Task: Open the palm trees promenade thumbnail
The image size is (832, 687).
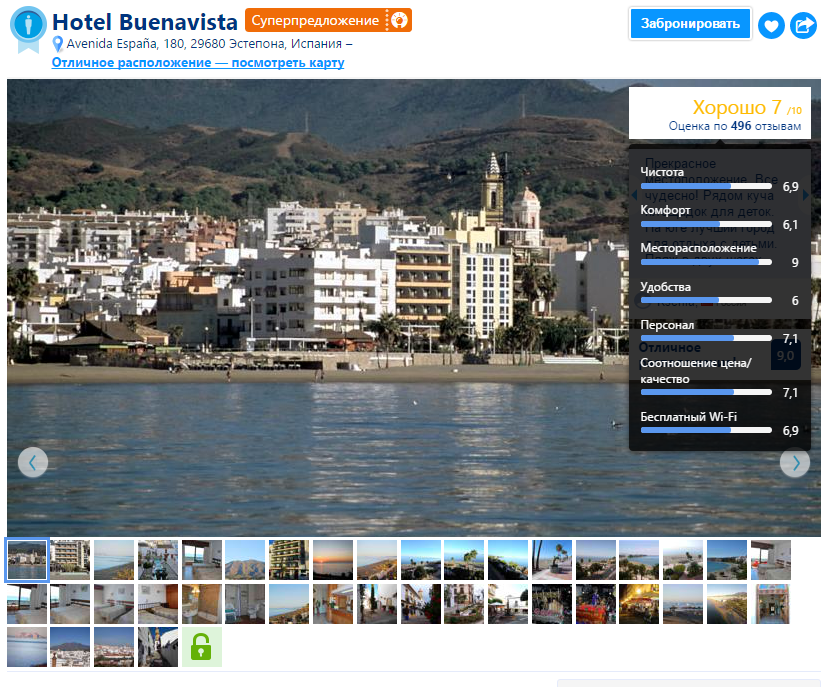Action: pos(552,560)
